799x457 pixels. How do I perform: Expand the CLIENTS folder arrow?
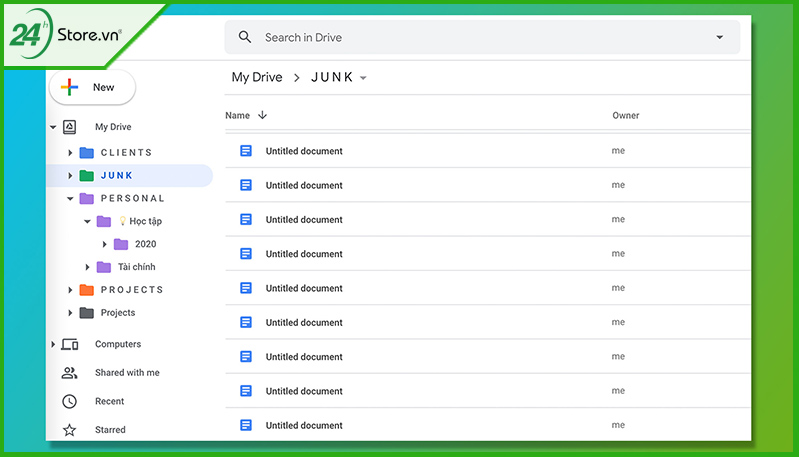point(70,152)
